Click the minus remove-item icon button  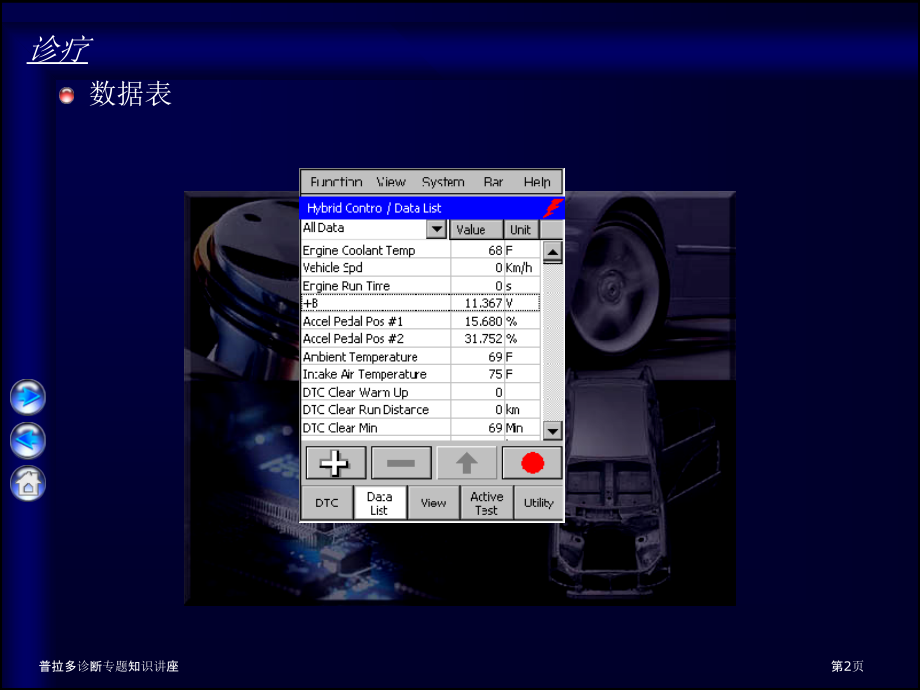(401, 463)
